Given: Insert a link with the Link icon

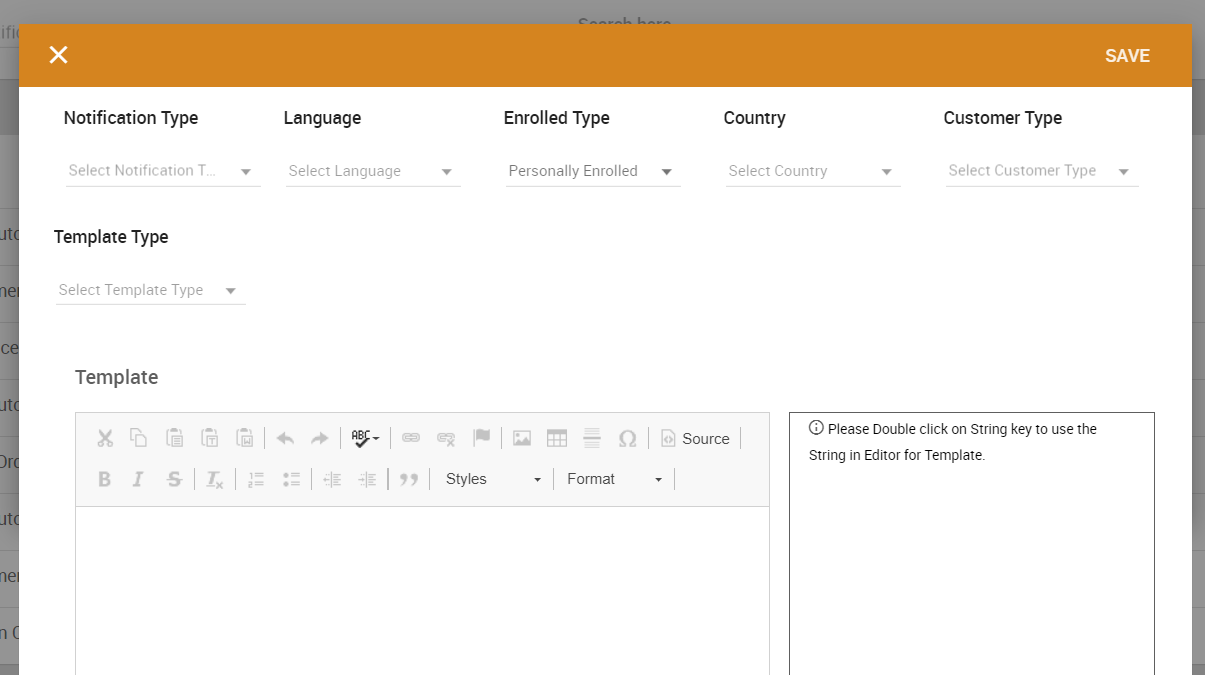Looking at the screenshot, I should click(x=411, y=438).
